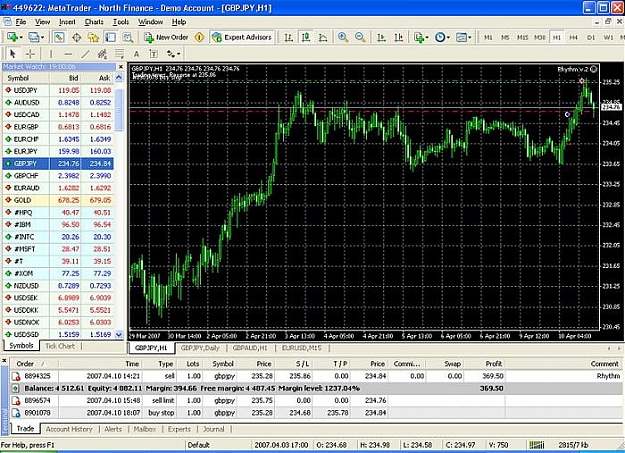Screen dimensions: 625x453
Task: Select the D1 timeframe button
Action: 591,37
